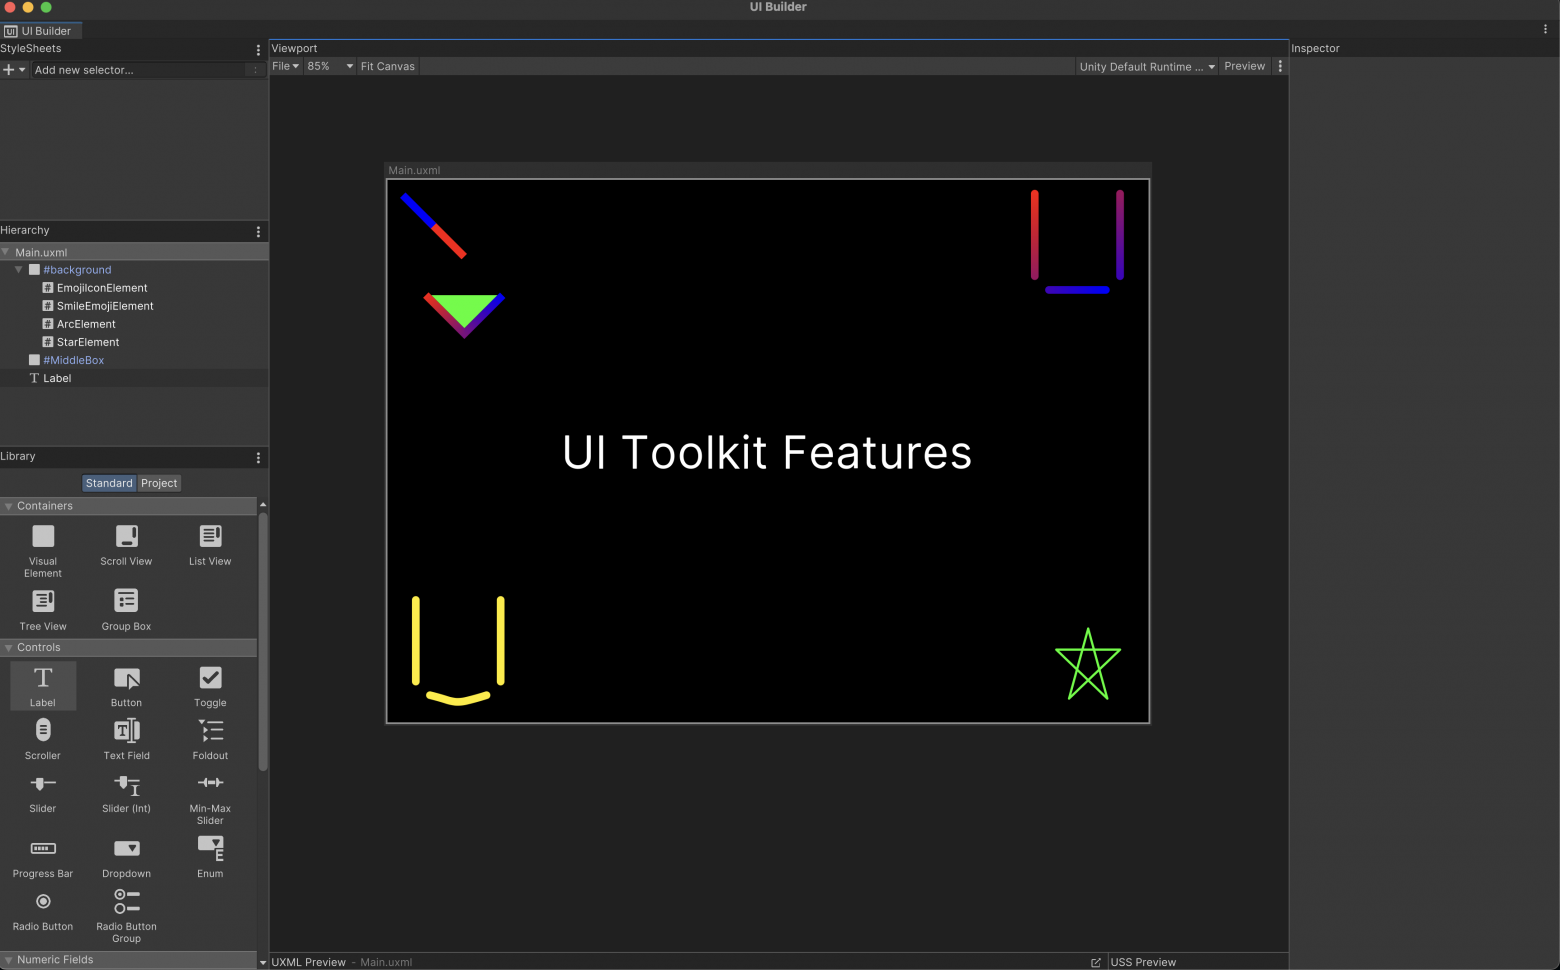This screenshot has height=970, width=1560.
Task: Open the add stylesheet plus dropdown
Action: pyautogui.click(x=14, y=70)
